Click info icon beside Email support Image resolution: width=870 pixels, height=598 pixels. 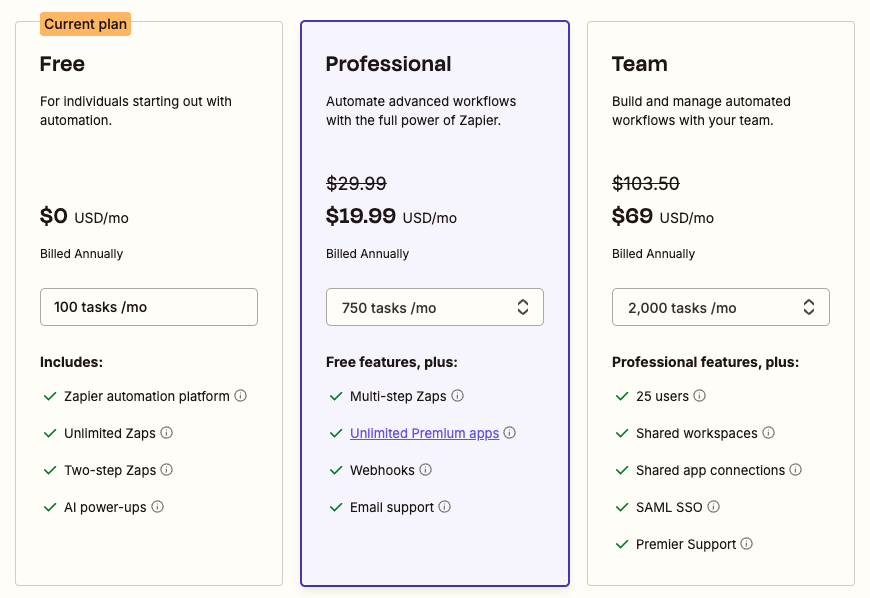click(444, 506)
